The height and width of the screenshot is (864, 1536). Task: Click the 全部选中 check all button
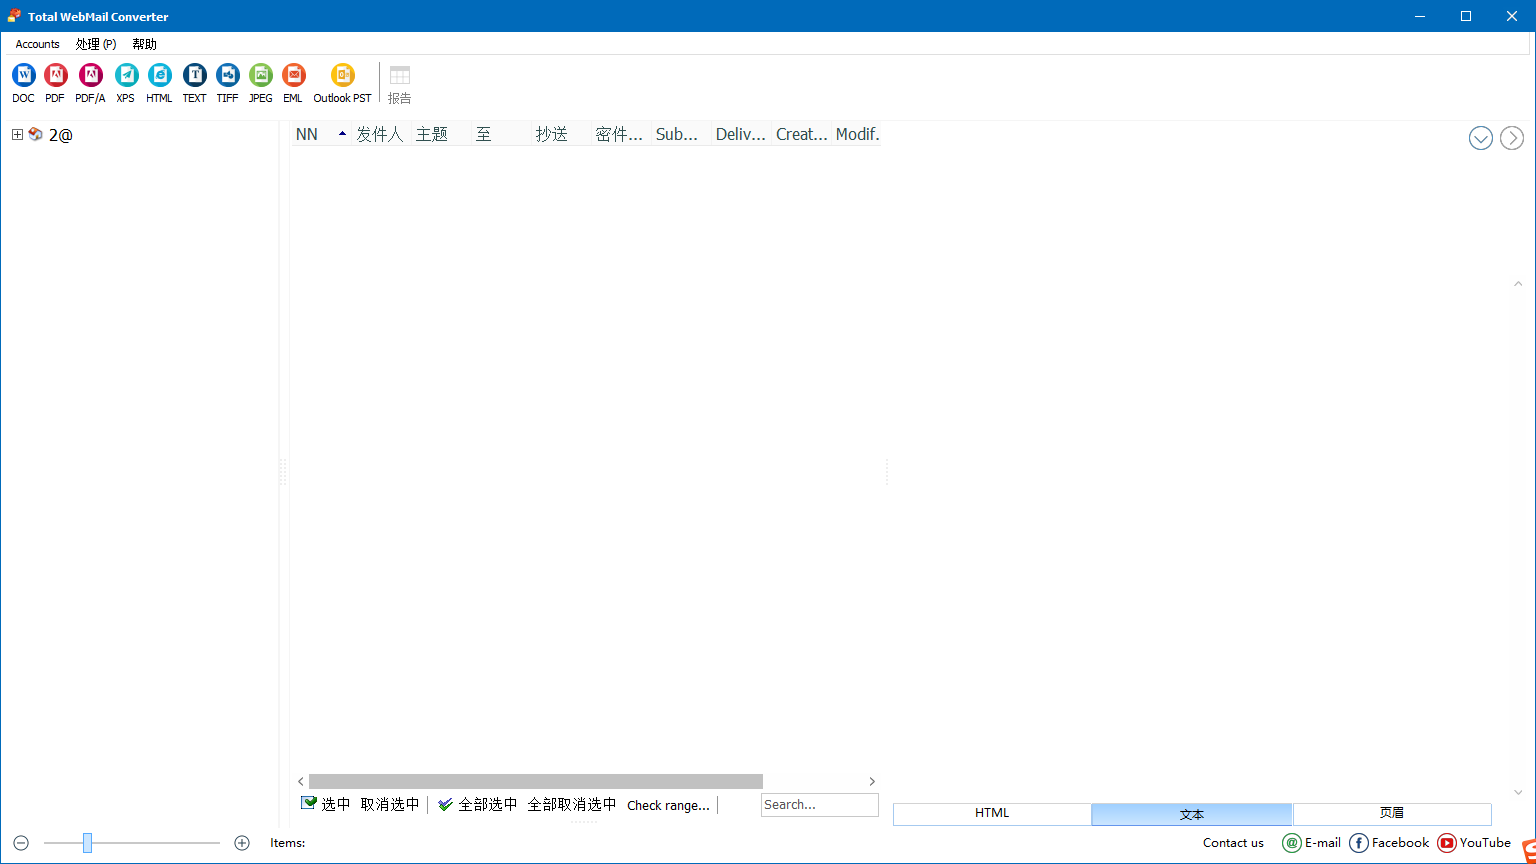[478, 804]
